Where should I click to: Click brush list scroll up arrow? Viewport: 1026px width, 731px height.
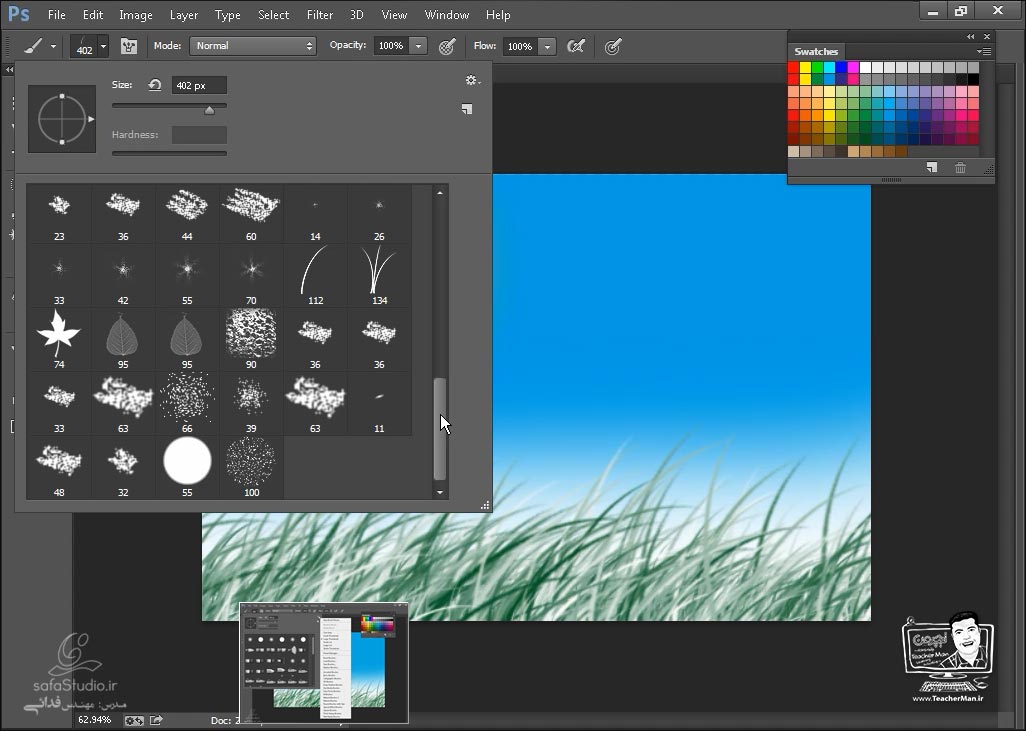[440, 192]
